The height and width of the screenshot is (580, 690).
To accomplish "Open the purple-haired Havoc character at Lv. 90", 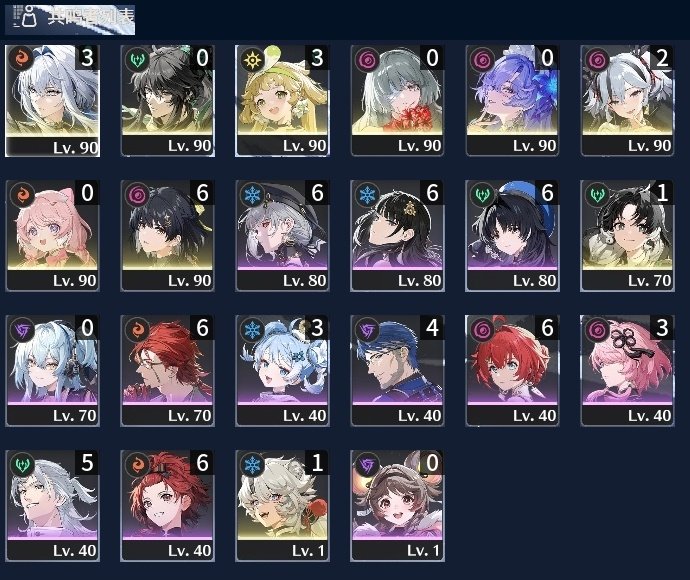I will point(512,101).
